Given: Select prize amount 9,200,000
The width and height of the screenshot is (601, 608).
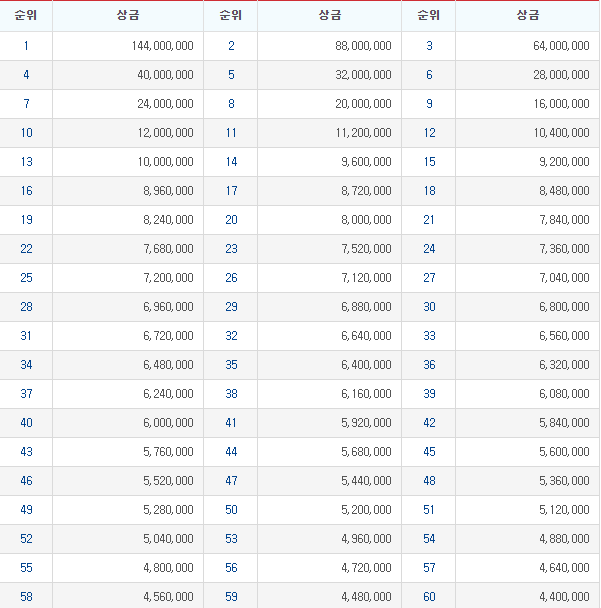Looking at the screenshot, I should 564,162.
